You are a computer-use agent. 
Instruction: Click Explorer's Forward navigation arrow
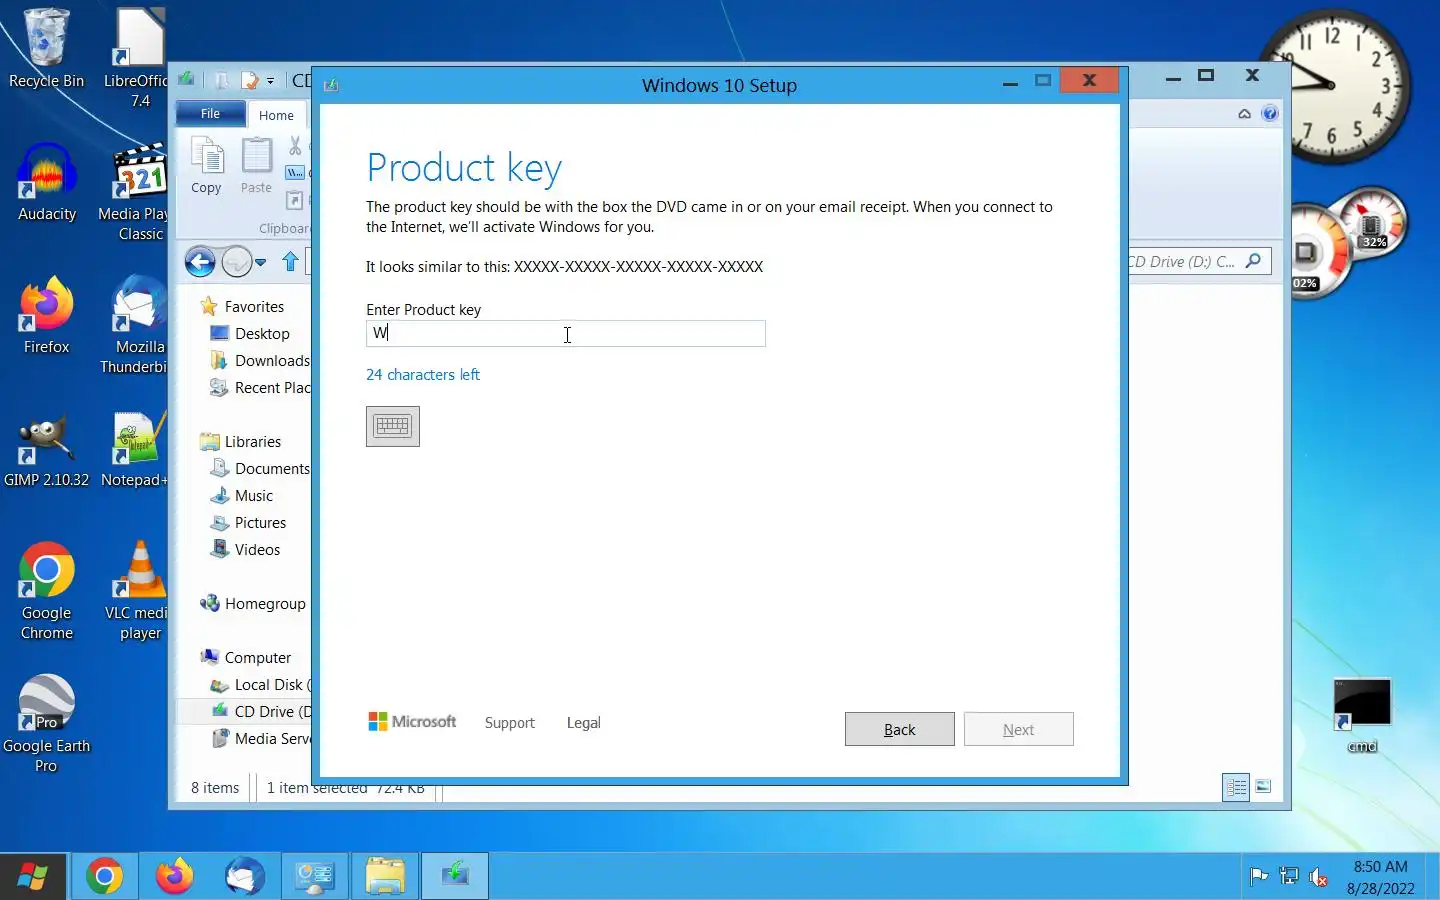(236, 262)
